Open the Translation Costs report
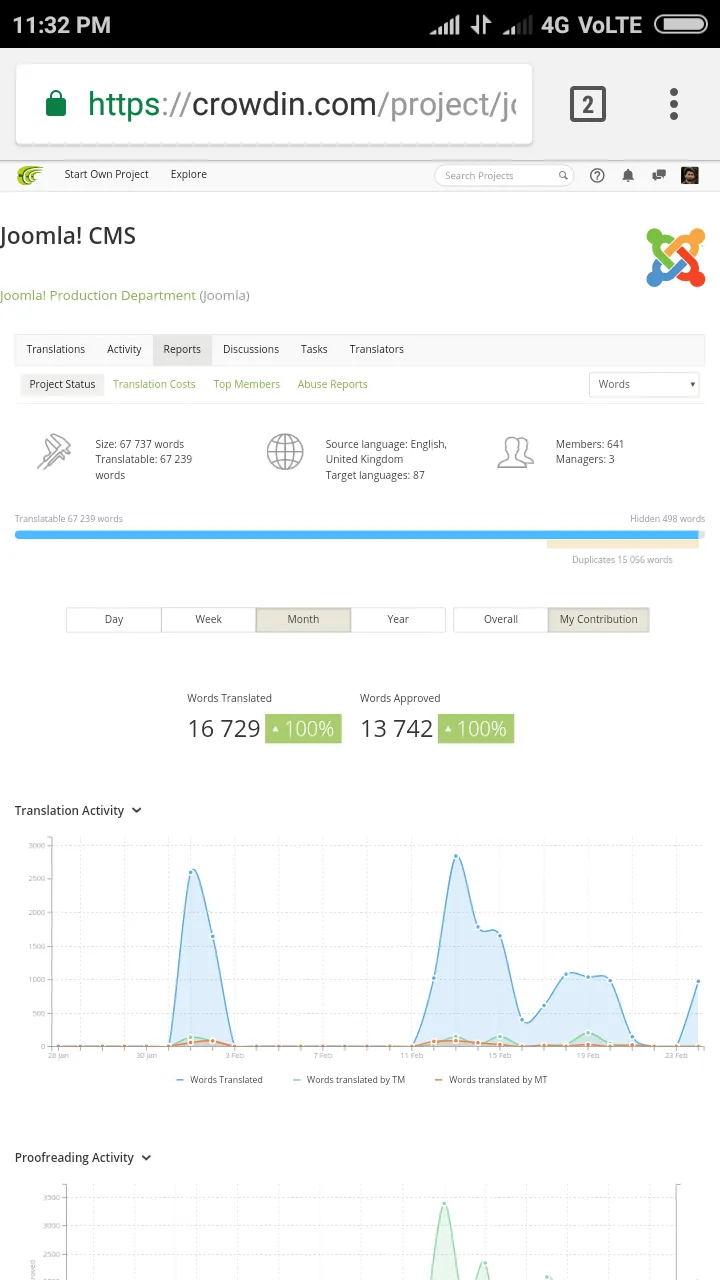Screen dimensions: 720x1280 pos(154,384)
